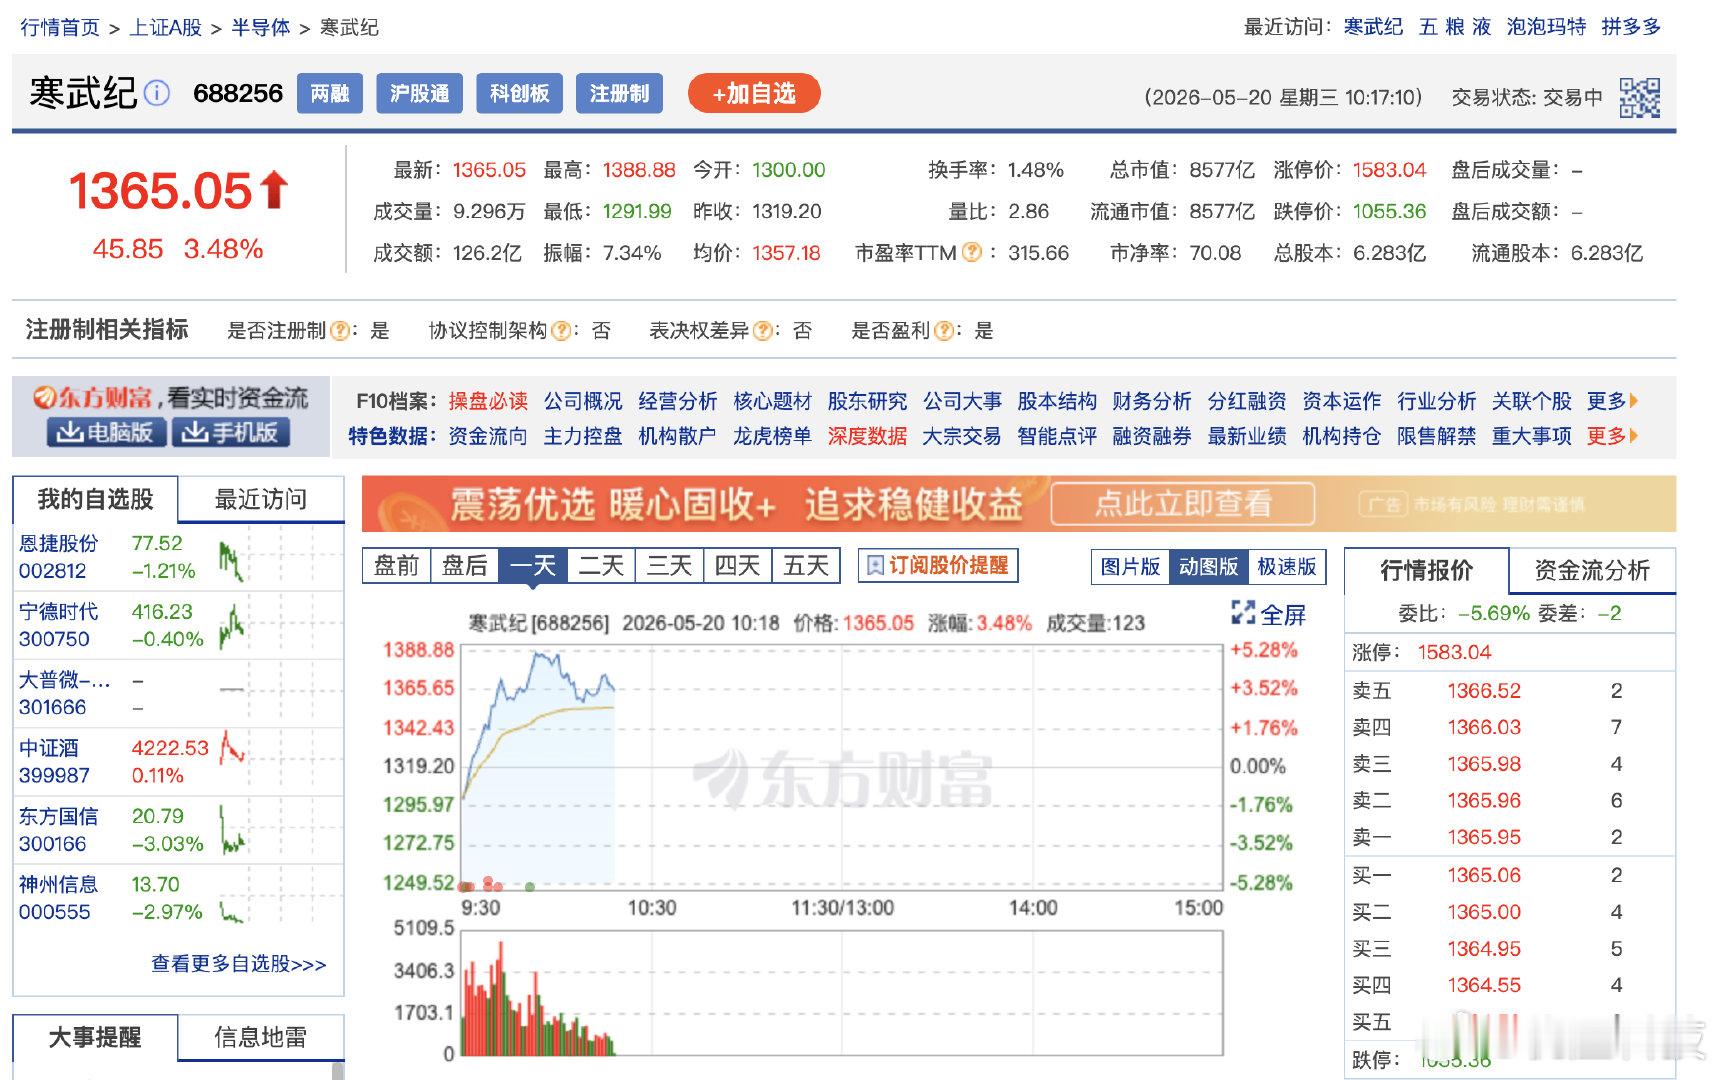Open recent visit 拼多多
1721x1080 pixels.
tap(1631, 27)
